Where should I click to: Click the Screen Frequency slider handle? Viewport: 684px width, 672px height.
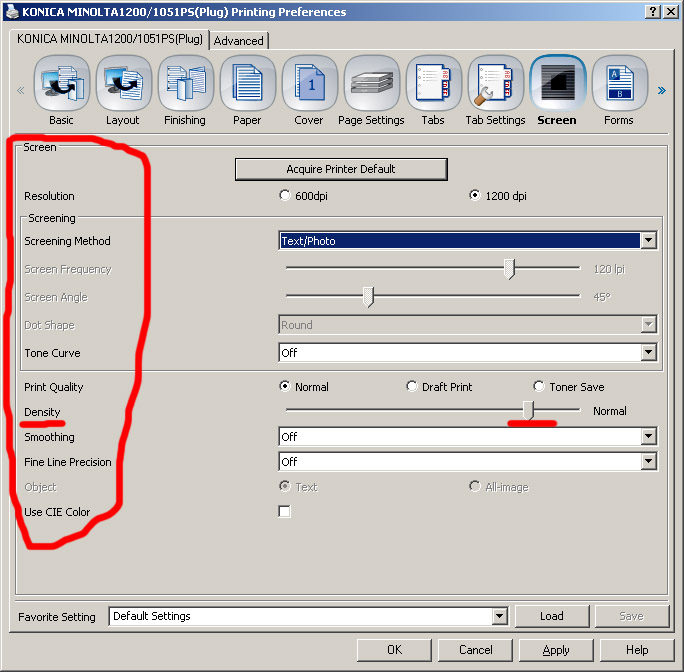(x=509, y=269)
